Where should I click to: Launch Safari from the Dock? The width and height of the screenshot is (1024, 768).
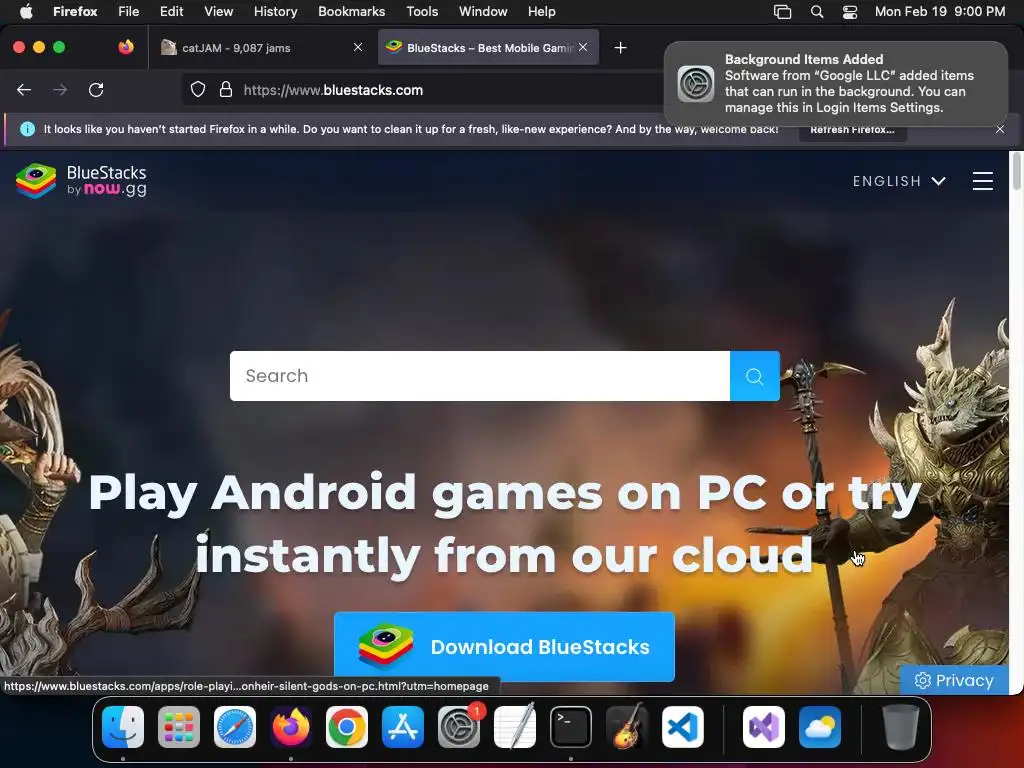(235, 727)
